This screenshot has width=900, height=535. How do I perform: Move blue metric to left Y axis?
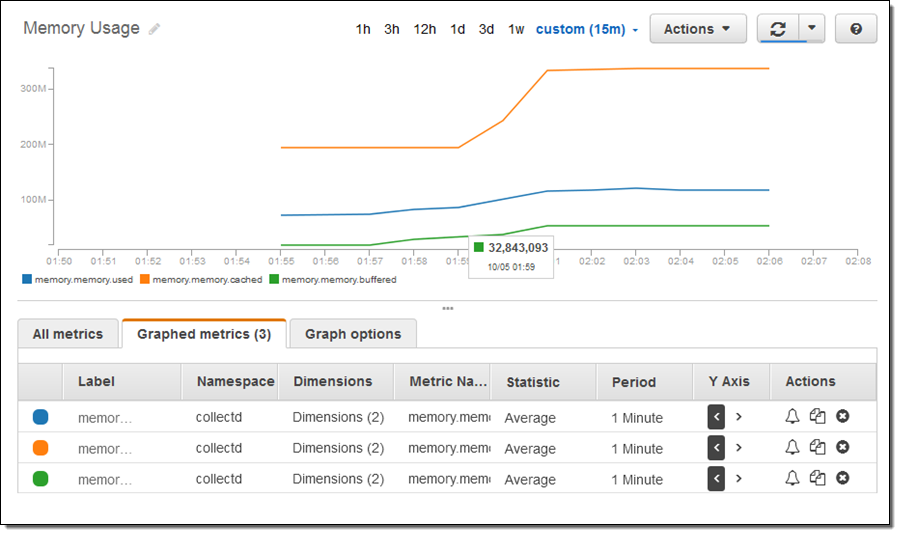pos(716,417)
